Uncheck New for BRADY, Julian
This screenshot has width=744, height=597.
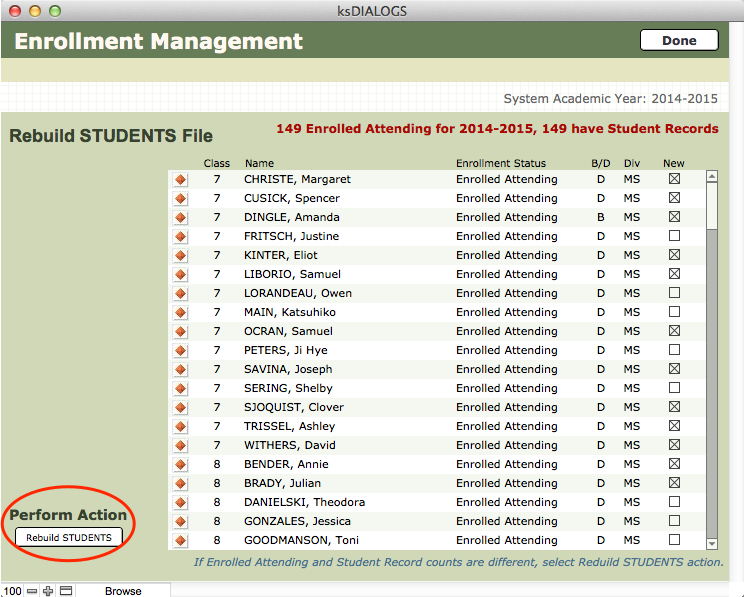pyautogui.click(x=674, y=483)
